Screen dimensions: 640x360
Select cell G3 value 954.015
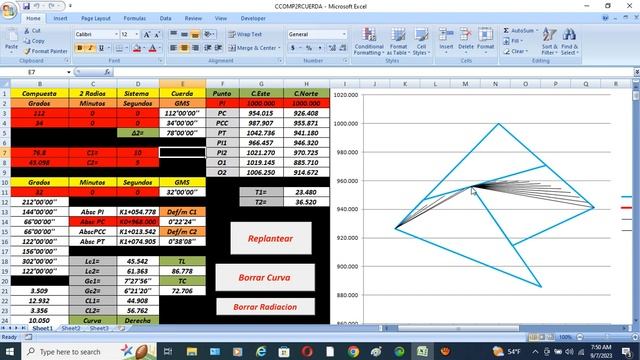coord(261,113)
